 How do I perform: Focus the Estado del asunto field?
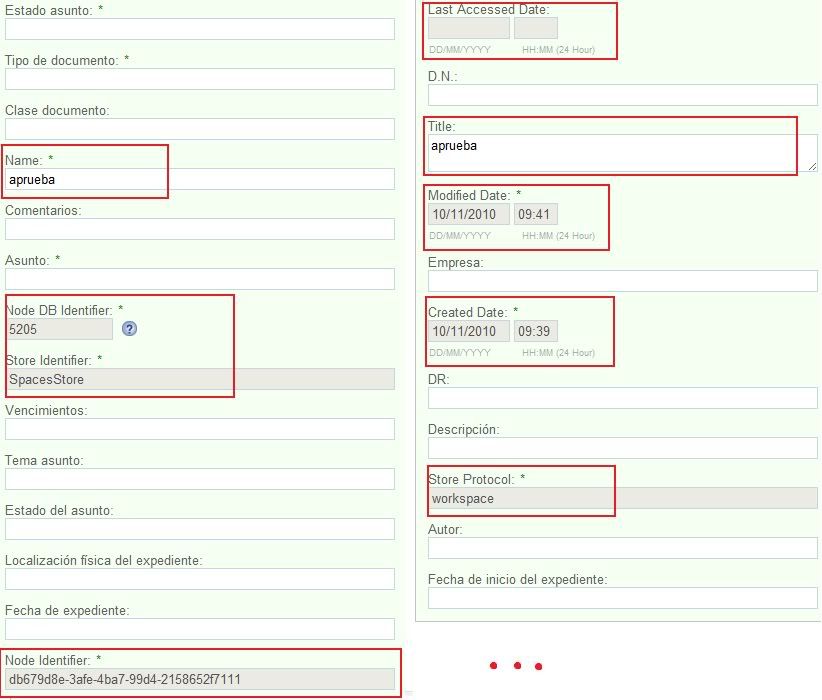(200, 529)
